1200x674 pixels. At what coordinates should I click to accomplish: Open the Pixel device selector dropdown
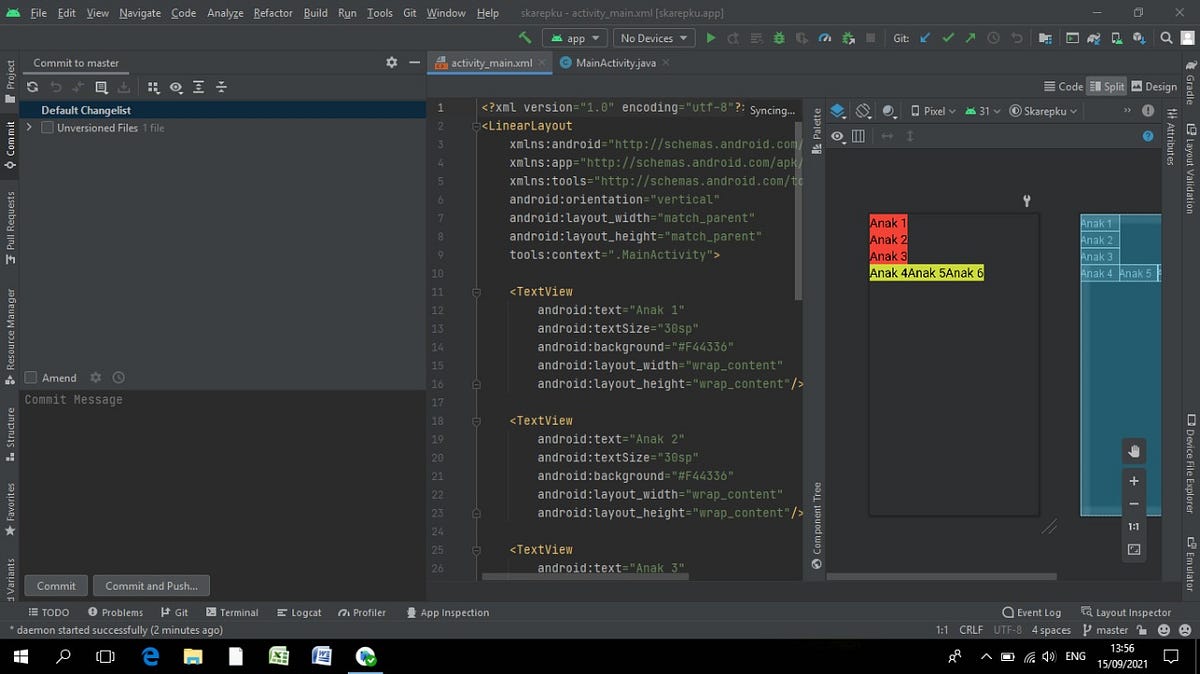pyautogui.click(x=933, y=111)
